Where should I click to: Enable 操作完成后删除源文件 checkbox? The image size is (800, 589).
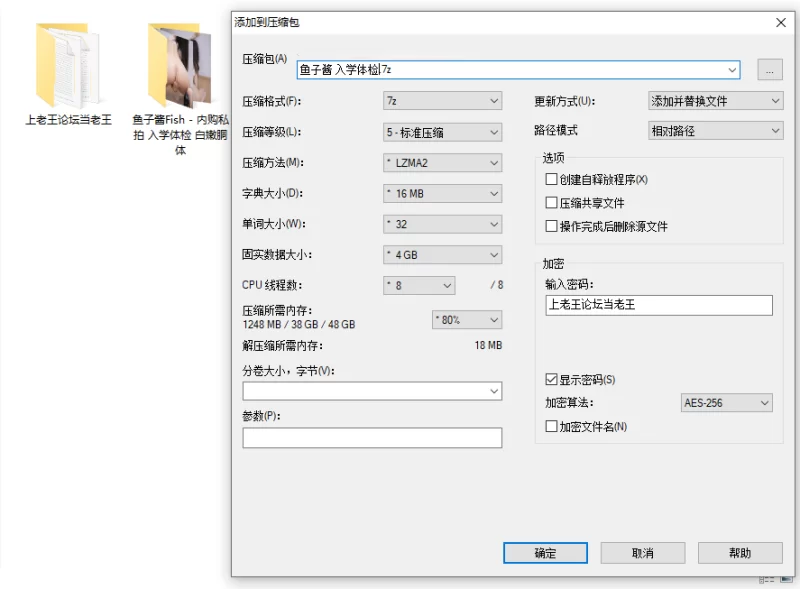(x=551, y=226)
